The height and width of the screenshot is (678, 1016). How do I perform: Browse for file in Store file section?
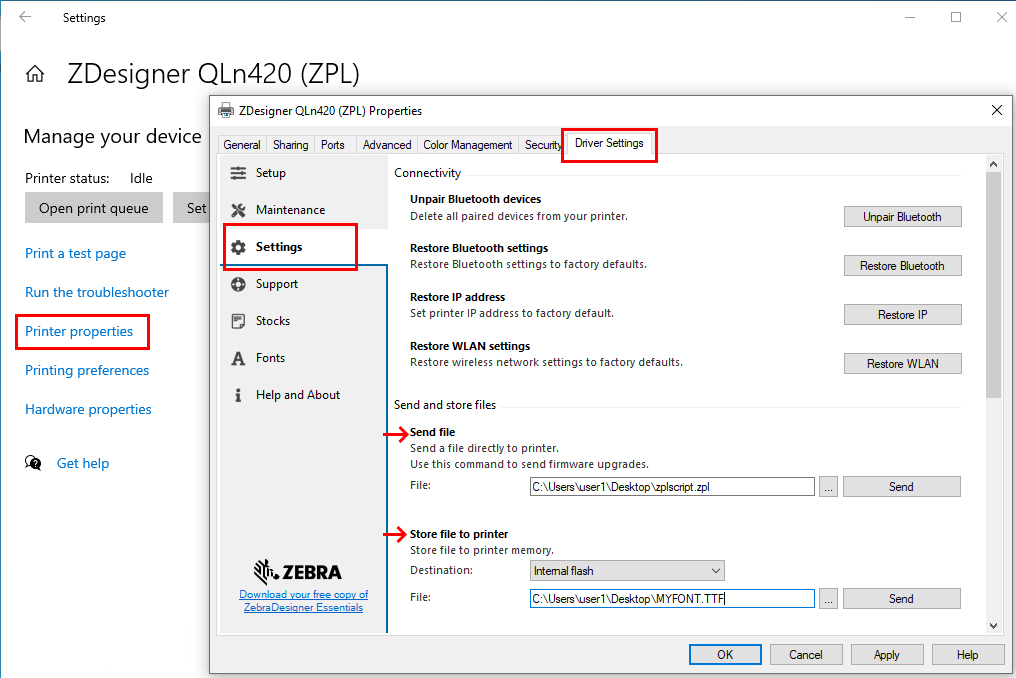tap(828, 599)
